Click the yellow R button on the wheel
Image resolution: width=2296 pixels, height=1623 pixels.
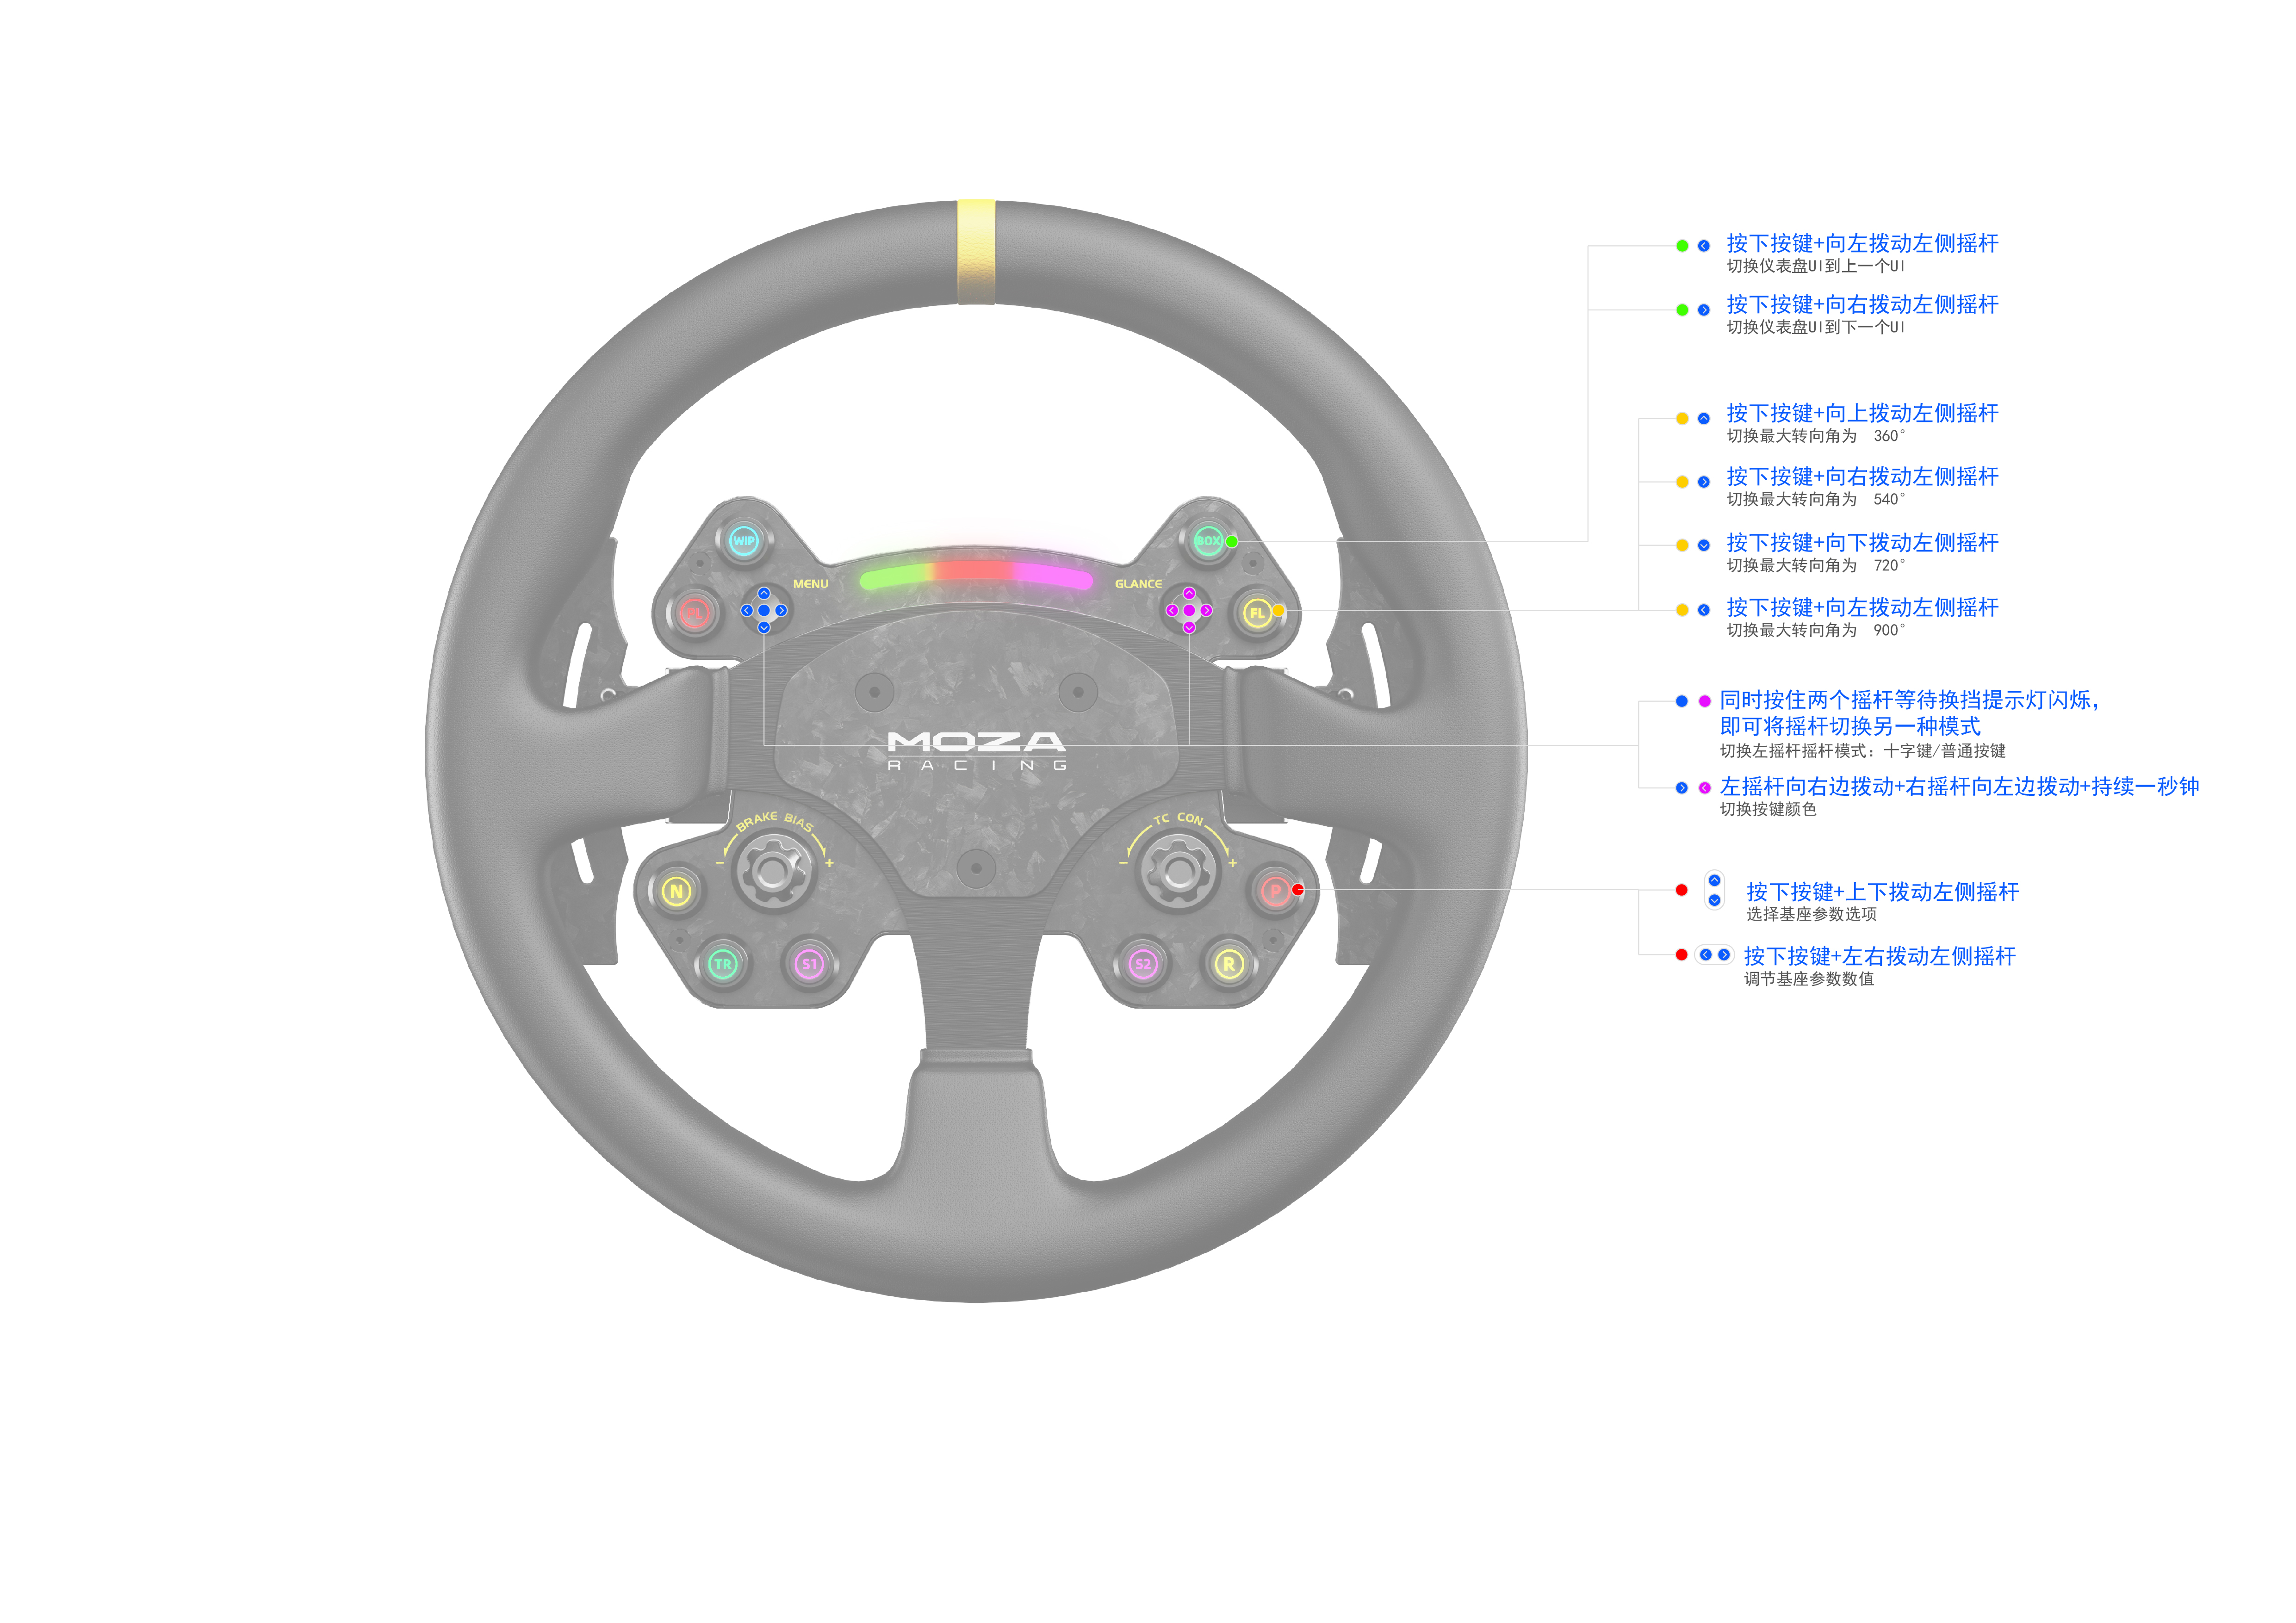click(x=1229, y=964)
